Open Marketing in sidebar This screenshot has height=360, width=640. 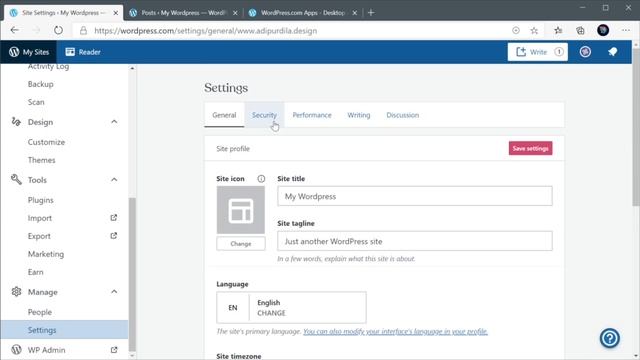[x=46, y=254]
